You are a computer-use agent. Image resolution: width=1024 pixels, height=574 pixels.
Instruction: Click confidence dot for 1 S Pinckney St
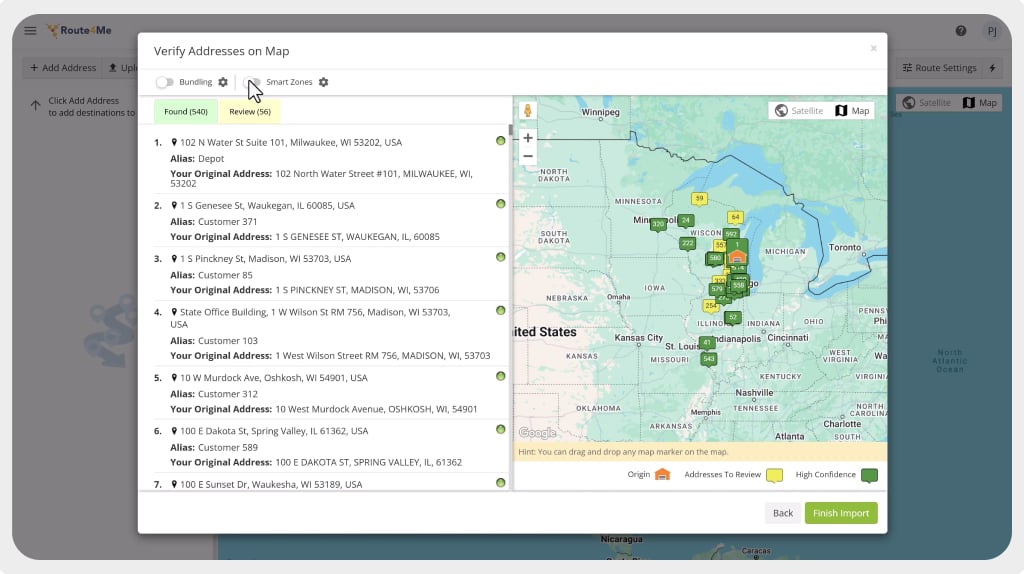point(500,257)
